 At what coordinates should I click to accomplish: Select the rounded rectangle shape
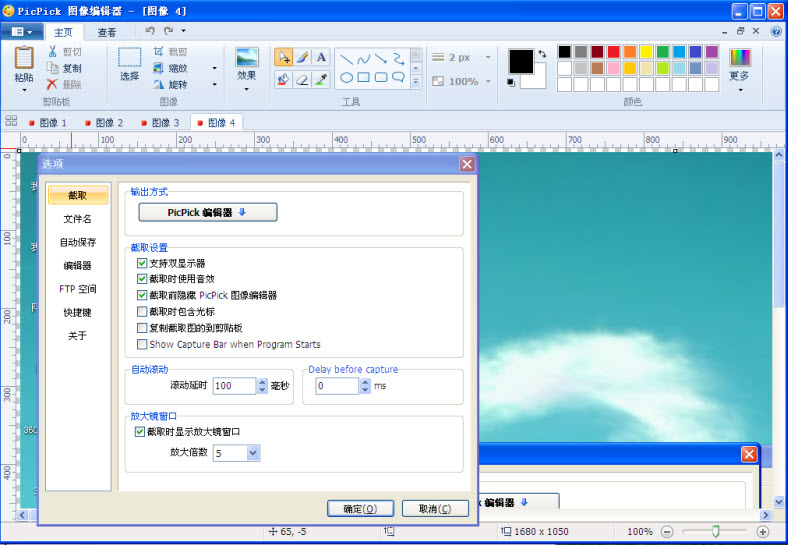point(381,77)
